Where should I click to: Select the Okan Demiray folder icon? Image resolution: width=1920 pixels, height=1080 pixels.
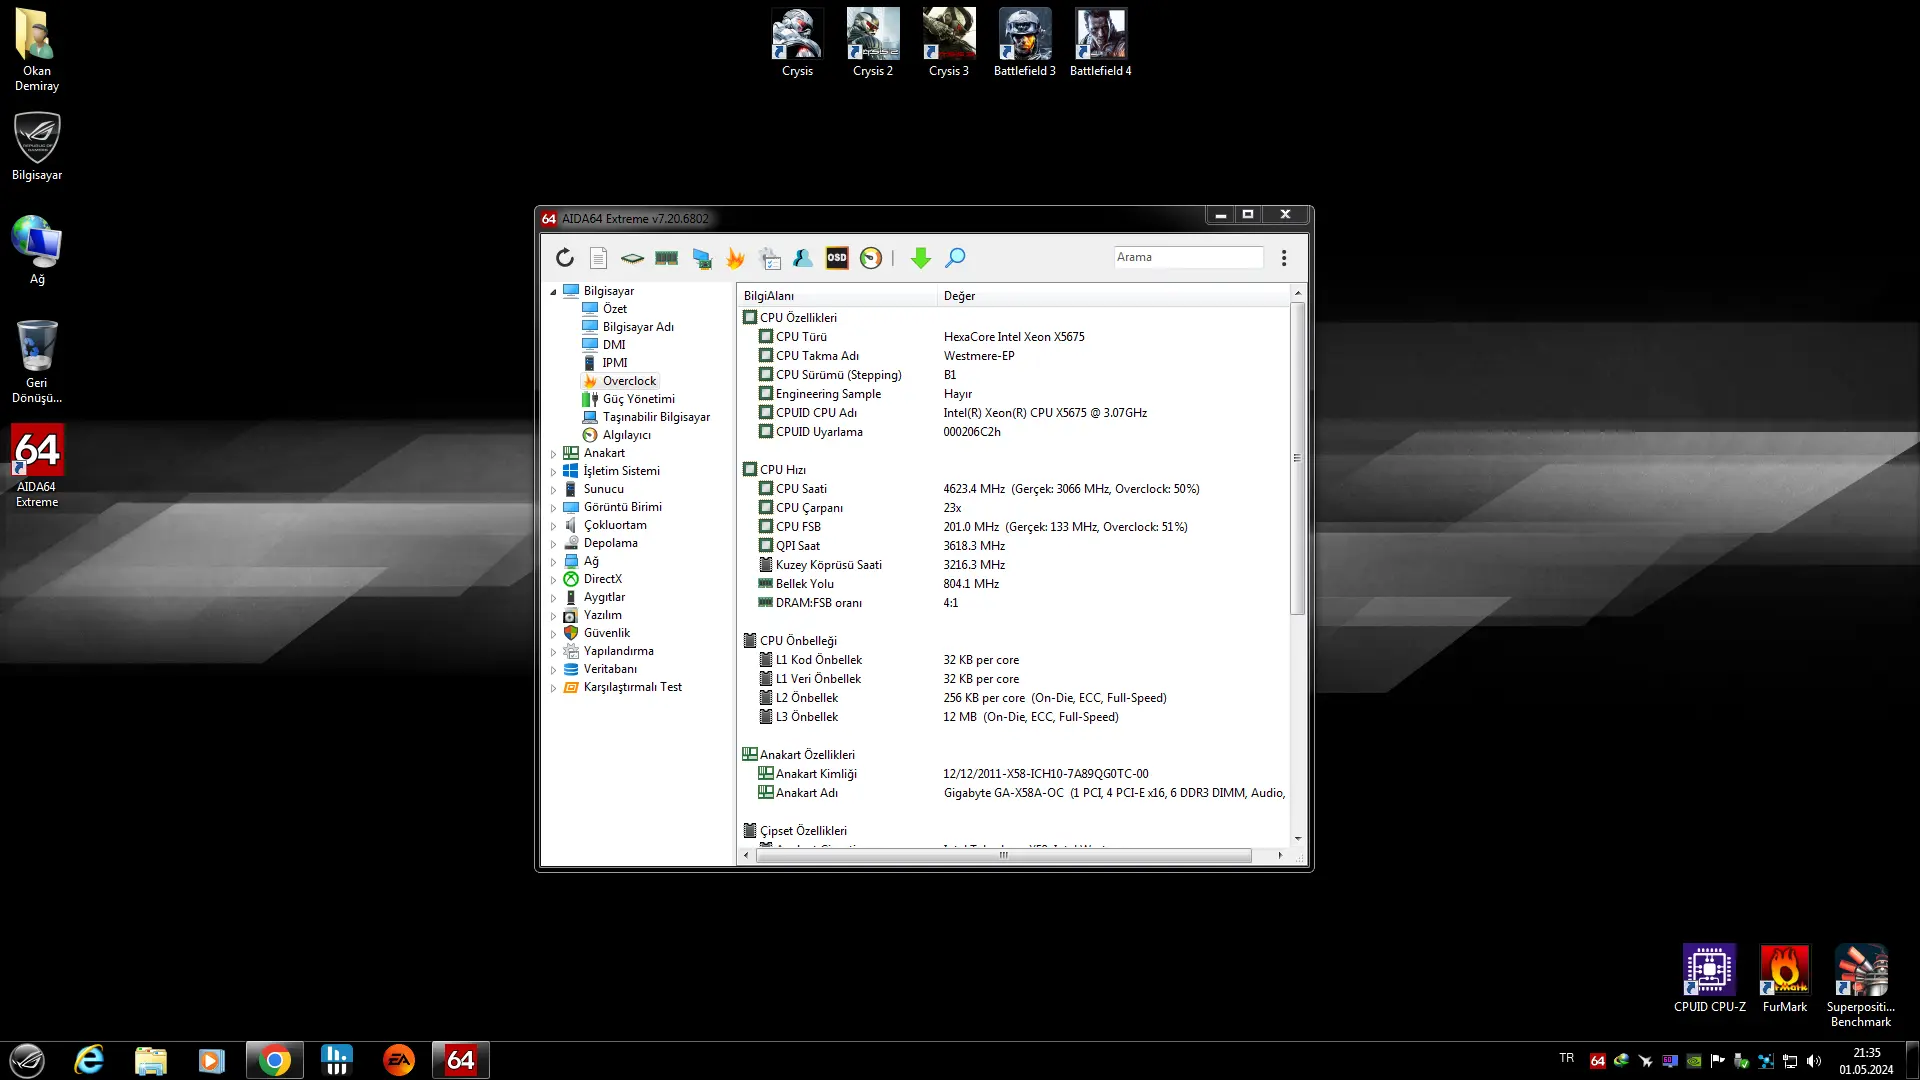[x=37, y=49]
